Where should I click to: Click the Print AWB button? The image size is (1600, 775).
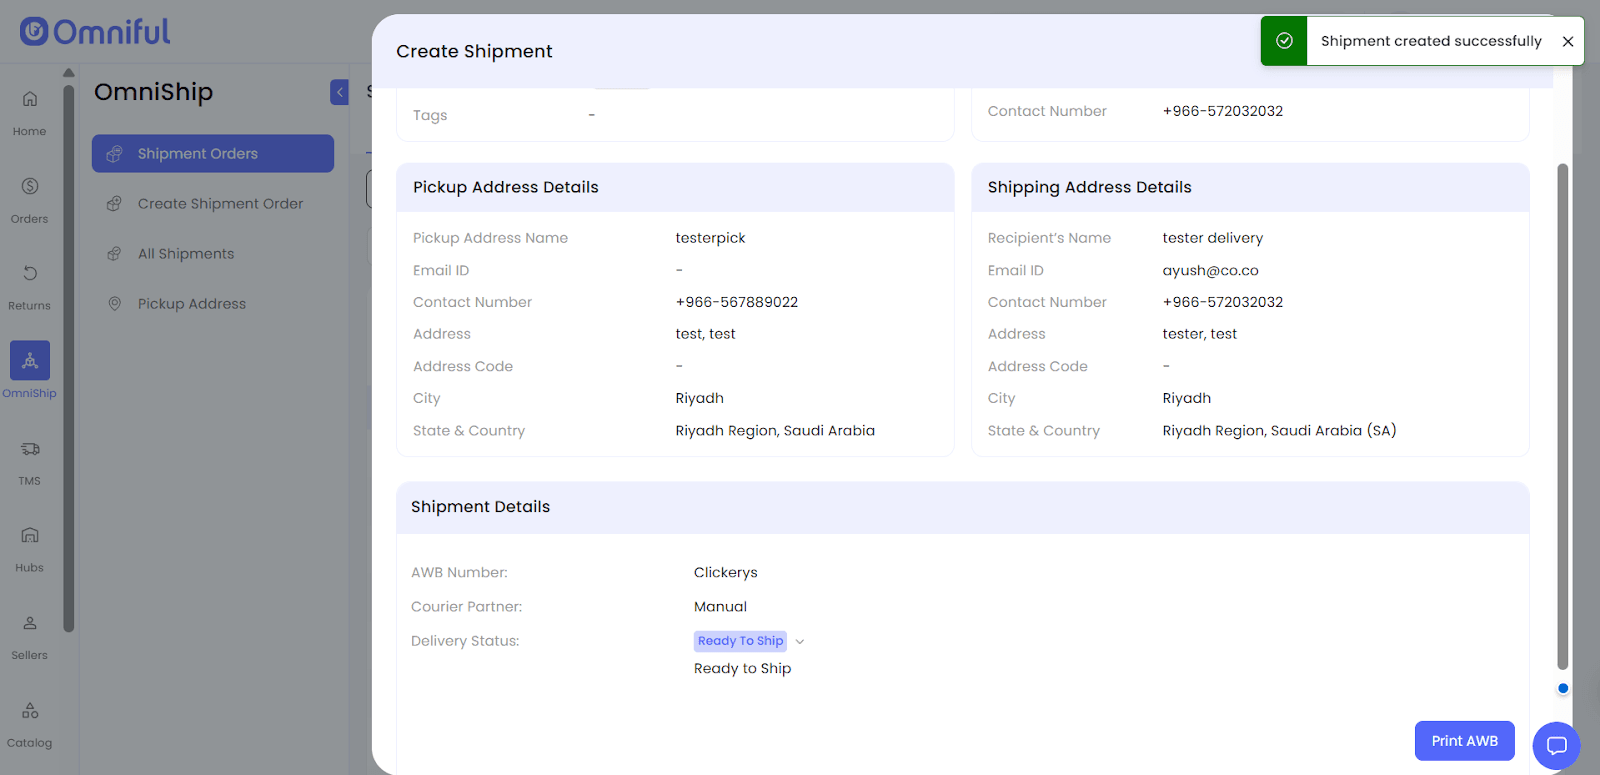(1464, 741)
